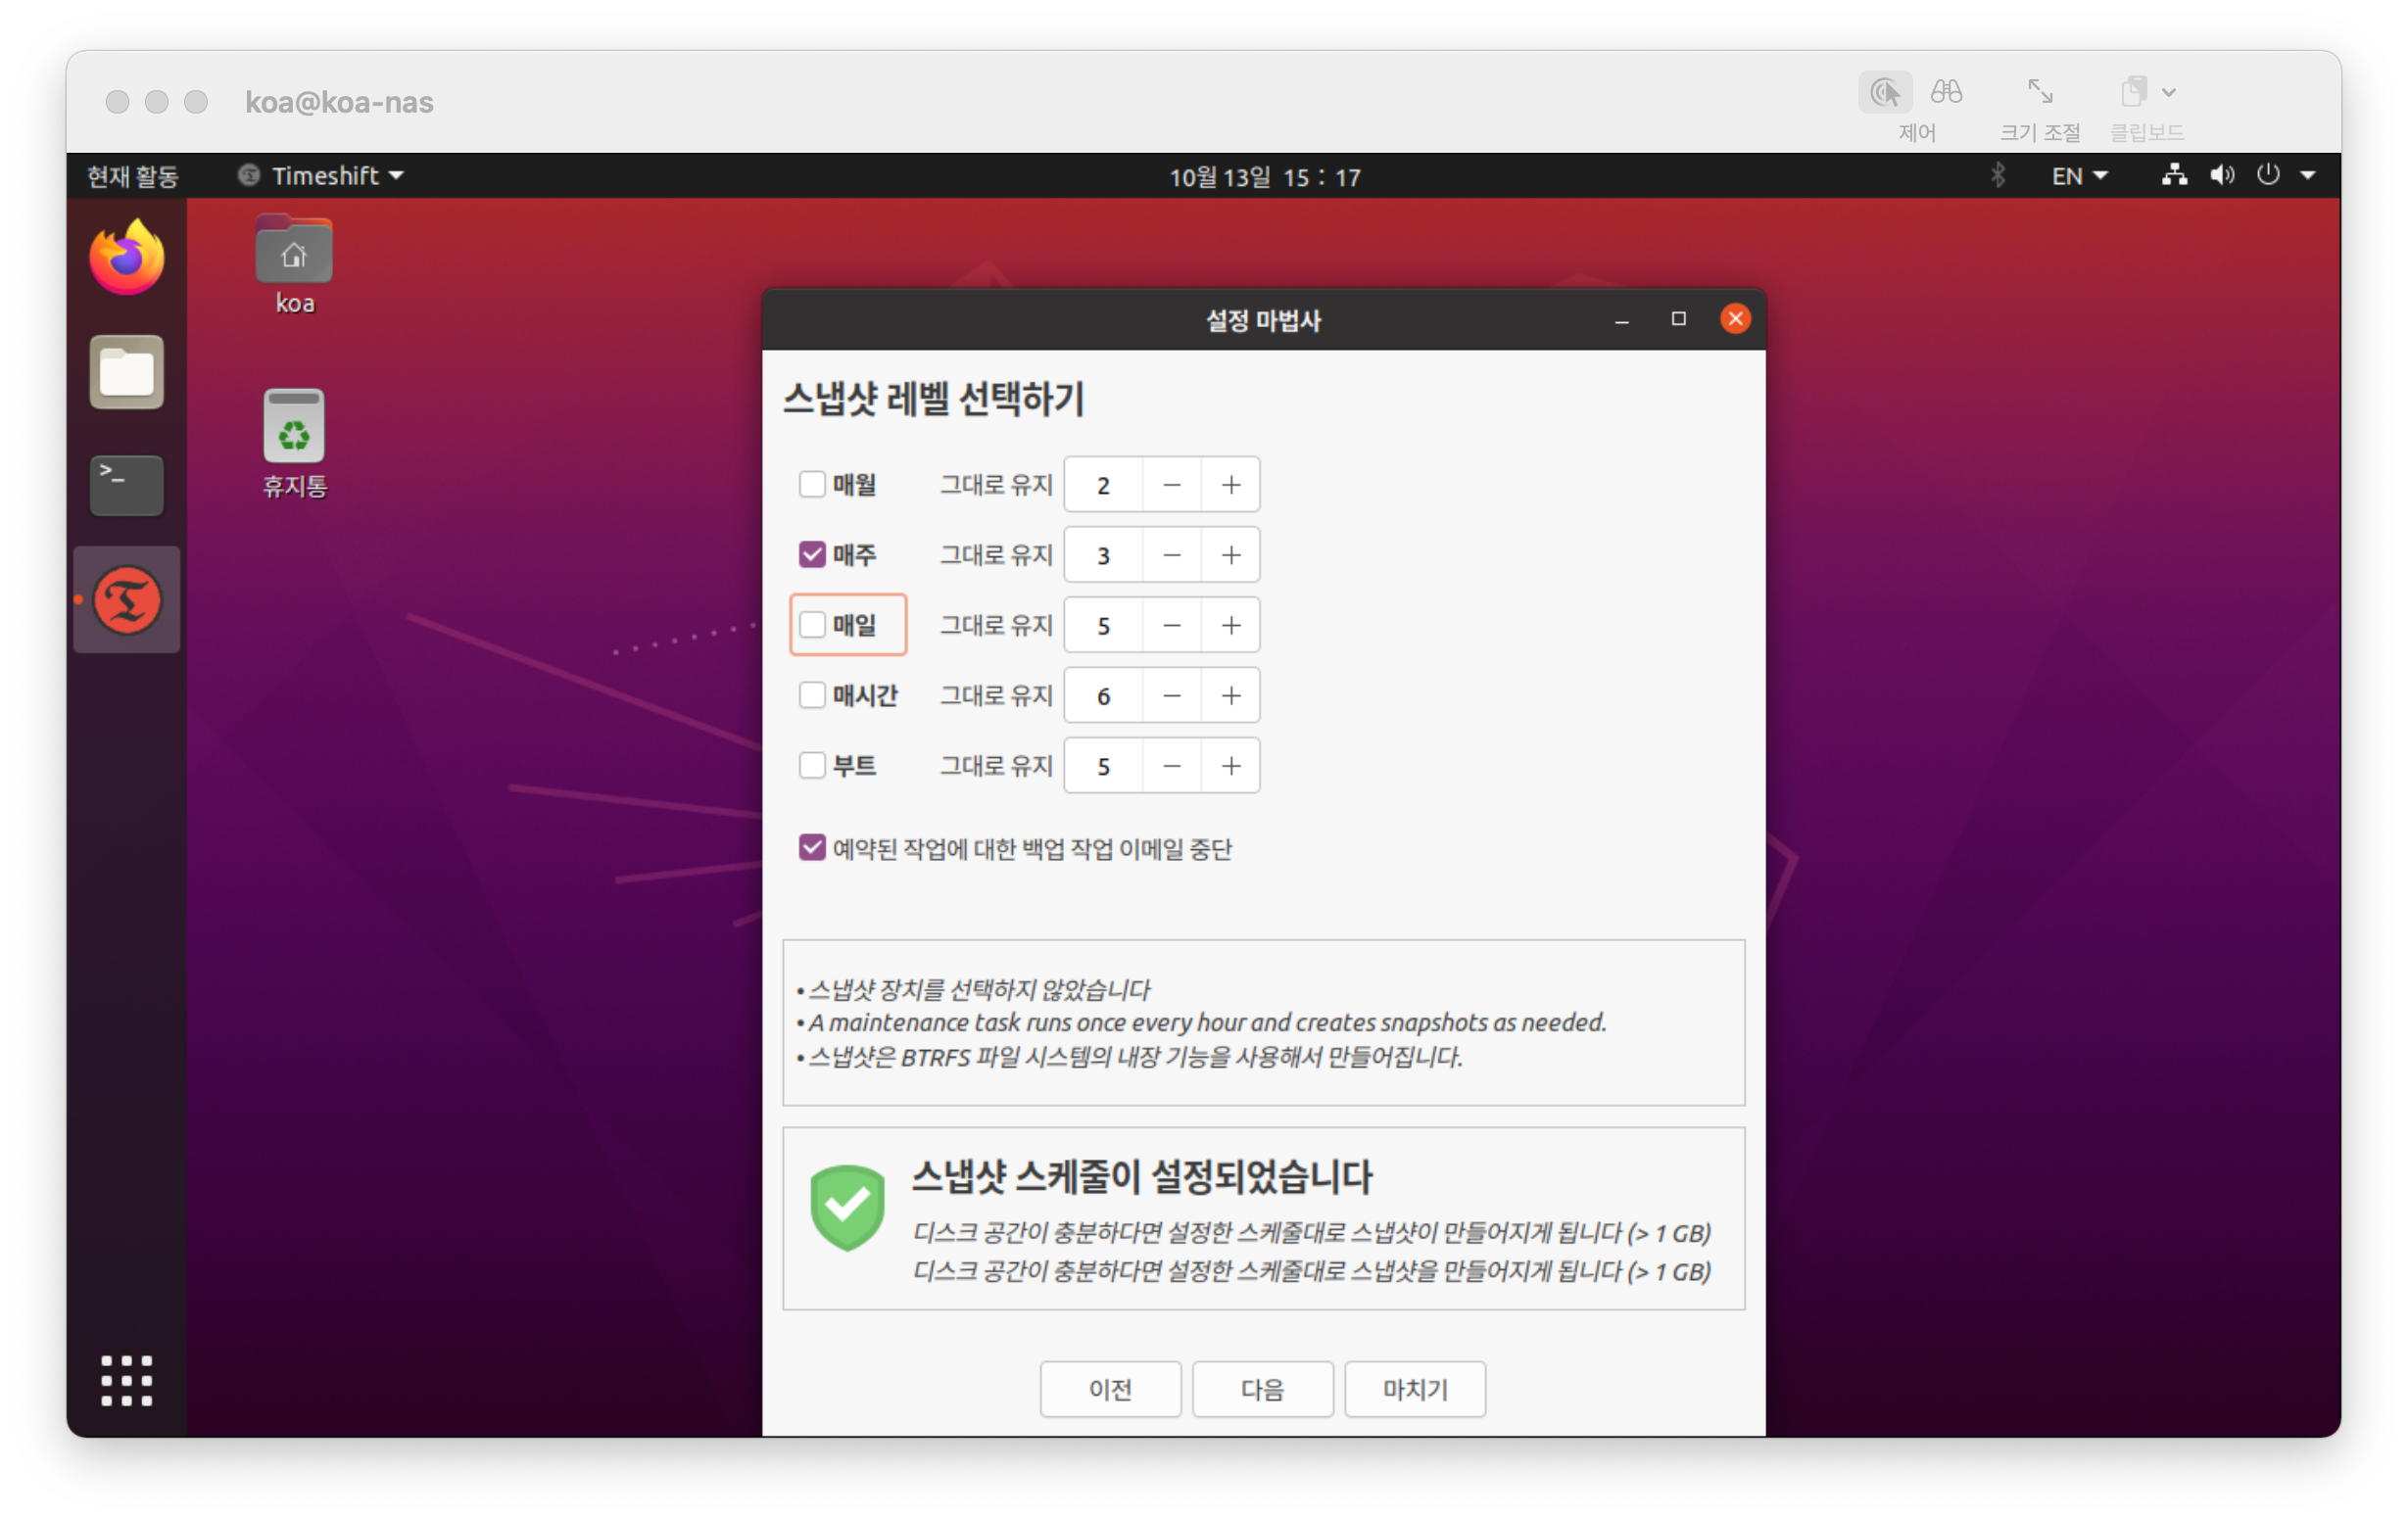Click the volume speaker icon

pos(2221,176)
